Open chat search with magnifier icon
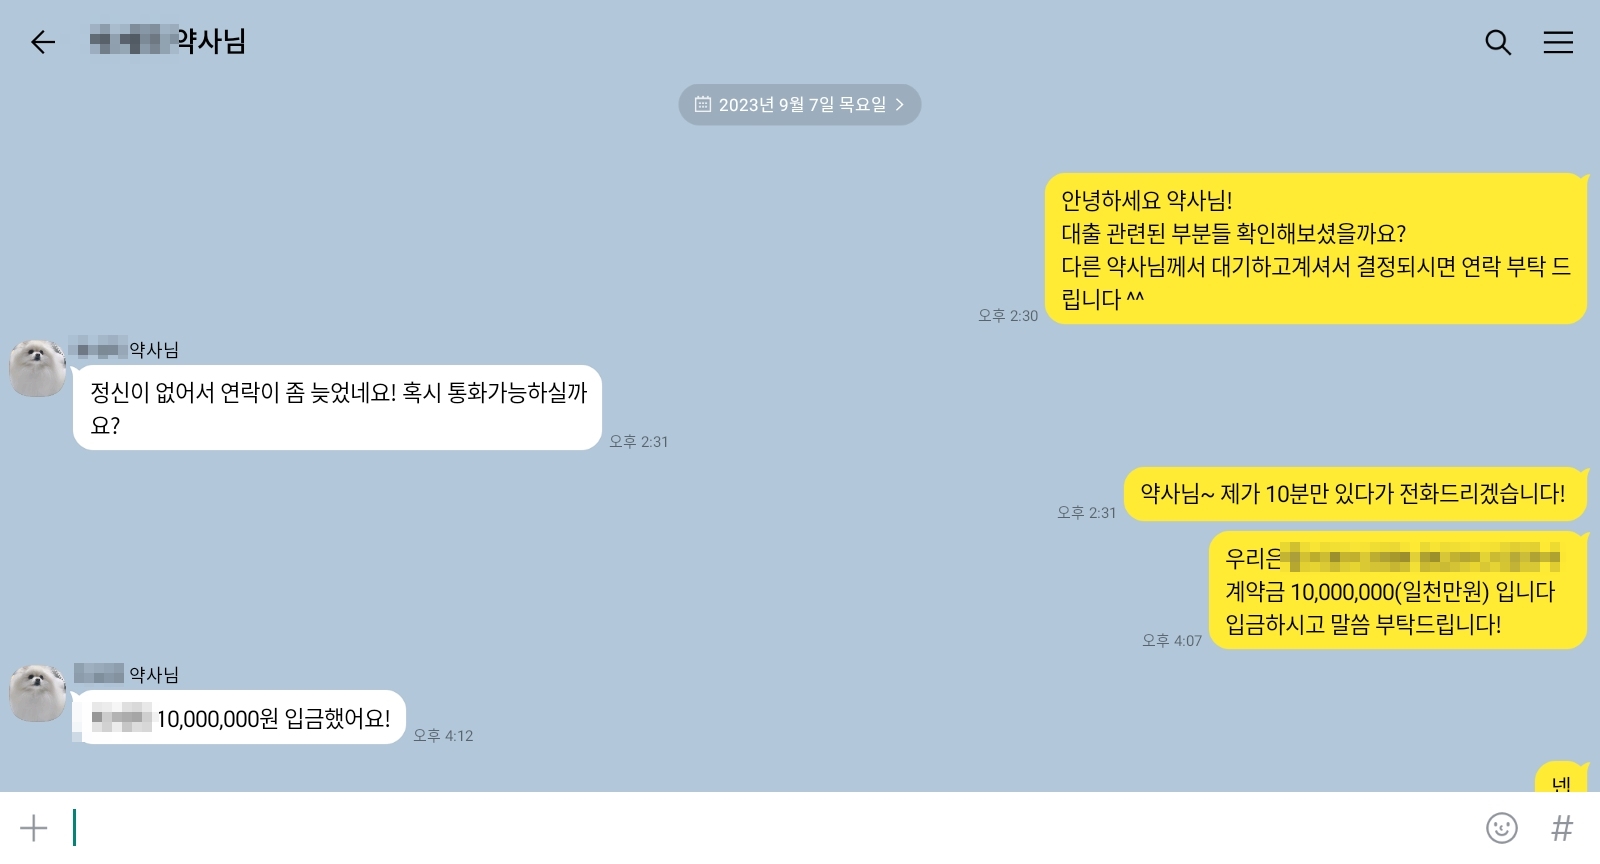This screenshot has height=864, width=1600. click(1498, 42)
